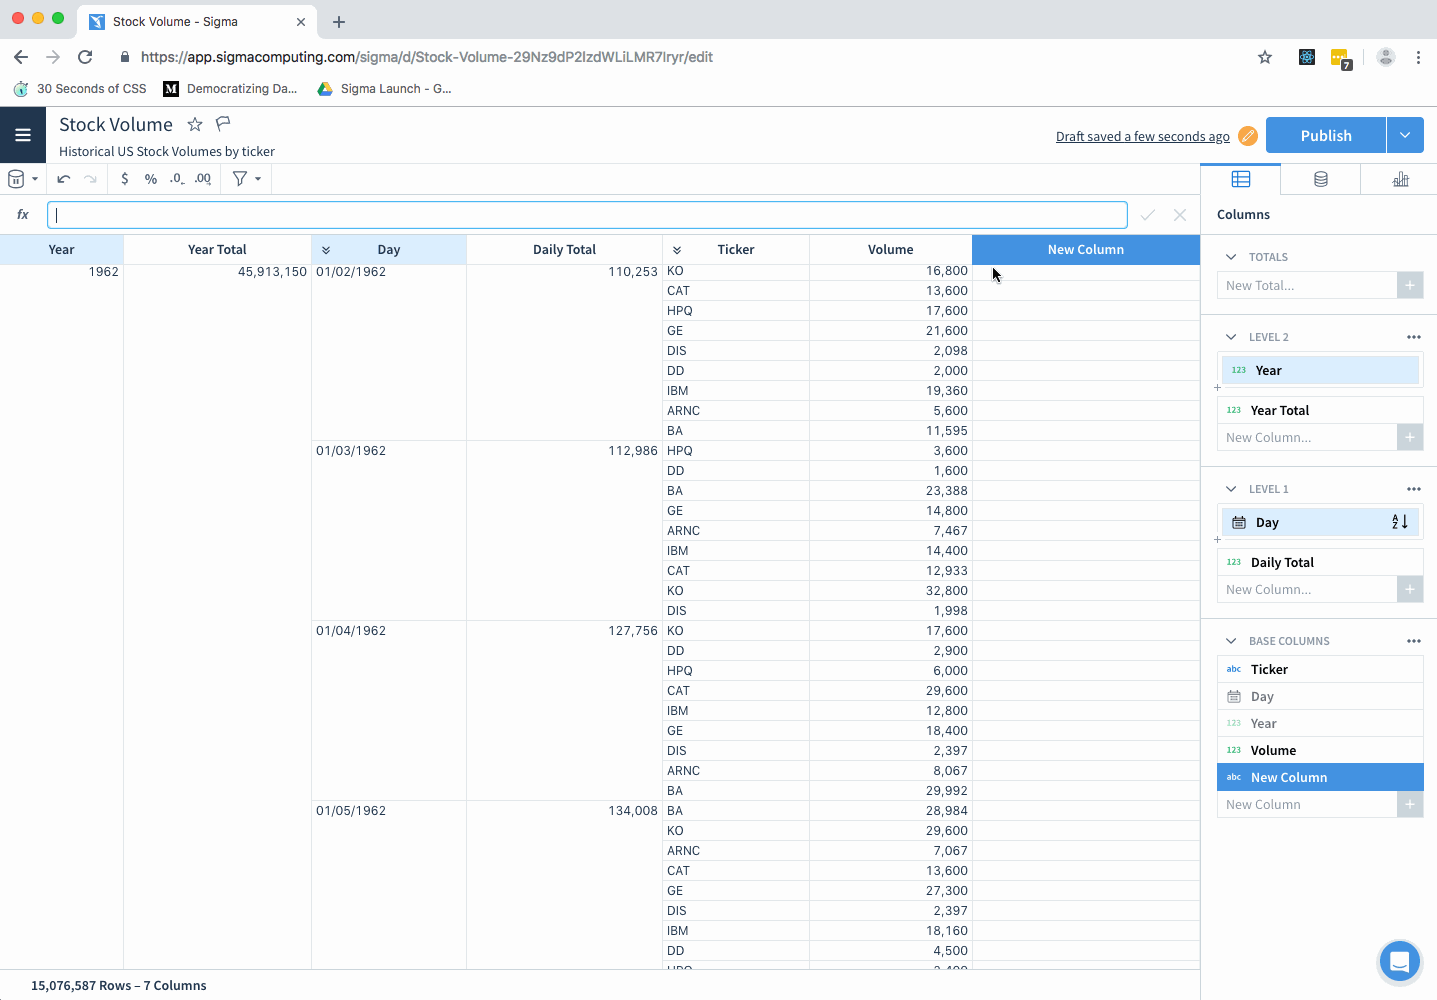Screen dimensions: 1437x1000
Task: Select Daily Total in the Columns panel
Action: 1320,562
